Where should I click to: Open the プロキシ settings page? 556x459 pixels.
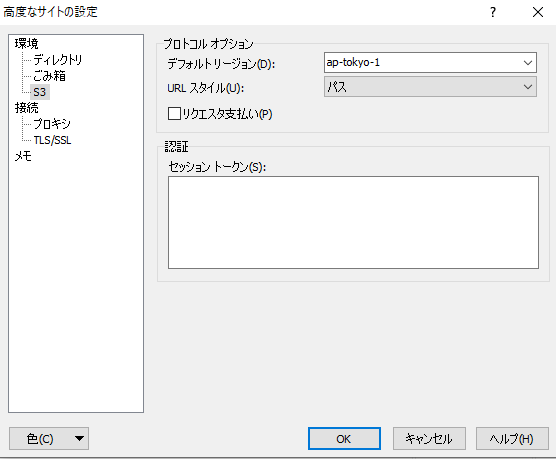tap(52, 124)
